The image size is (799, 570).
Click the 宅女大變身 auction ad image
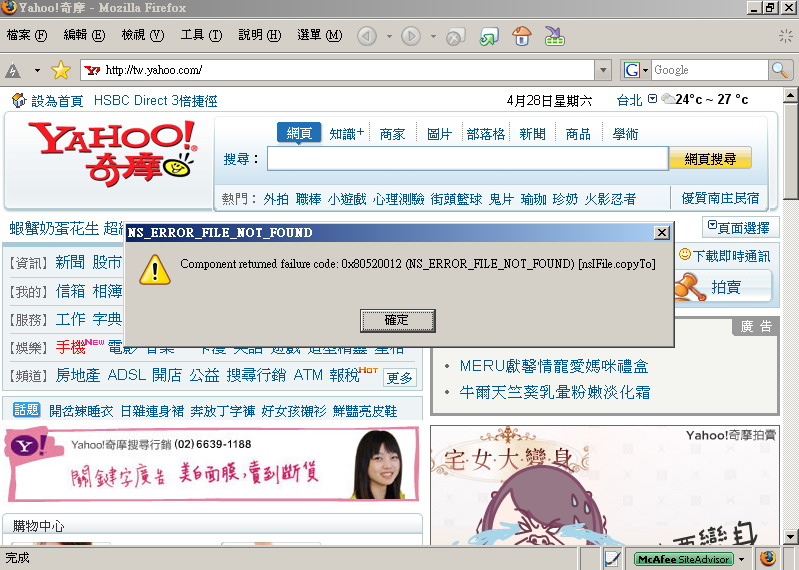pyautogui.click(x=604, y=485)
